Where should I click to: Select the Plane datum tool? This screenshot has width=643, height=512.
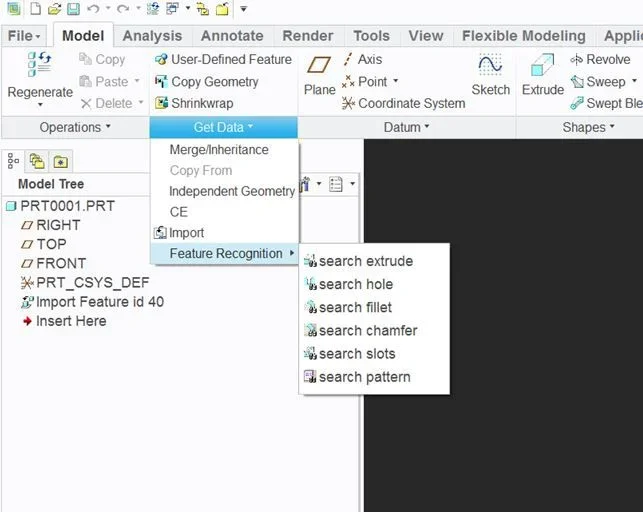tap(319, 66)
